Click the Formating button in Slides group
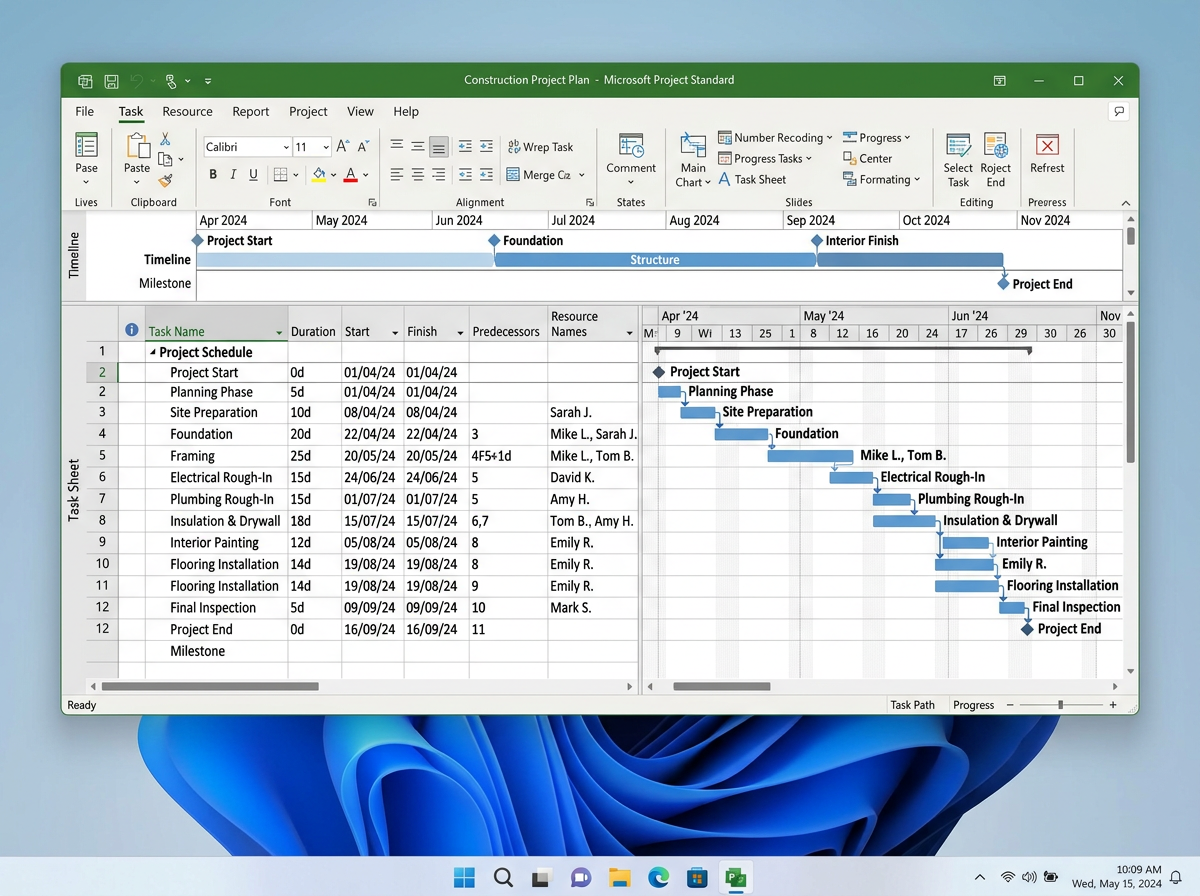This screenshot has width=1200, height=896. pyautogui.click(x=881, y=180)
